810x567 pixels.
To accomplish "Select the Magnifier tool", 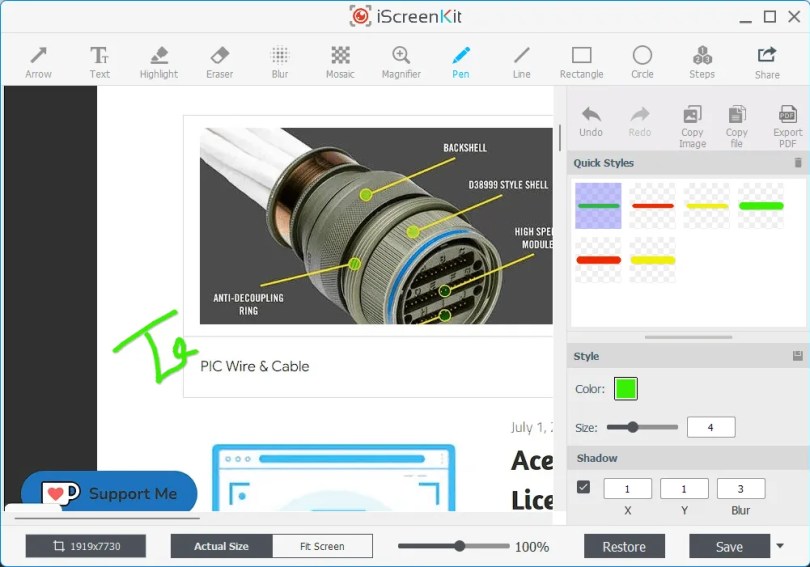I will coord(401,62).
